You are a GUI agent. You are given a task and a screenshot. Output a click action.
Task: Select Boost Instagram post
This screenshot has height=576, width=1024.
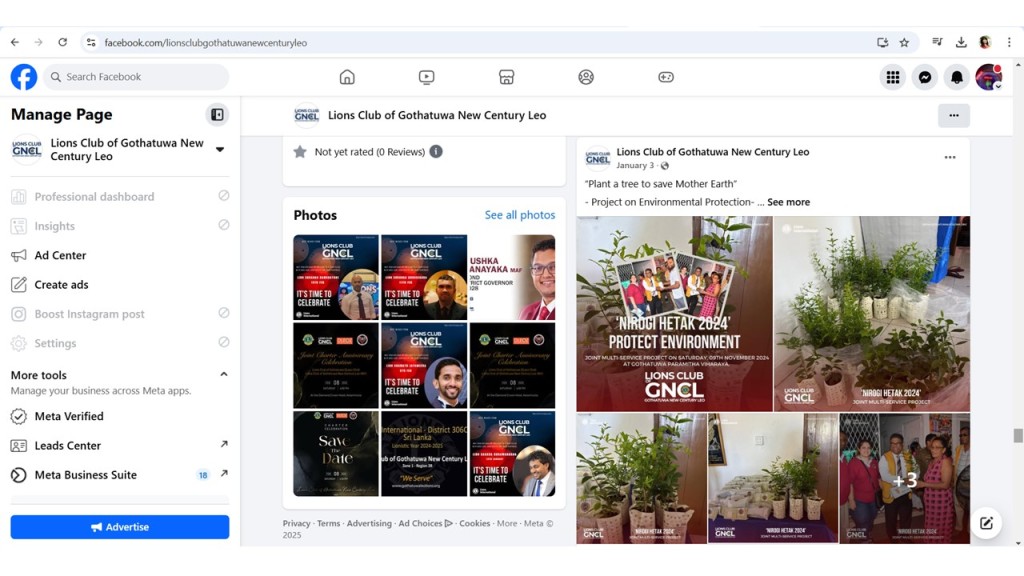pos(120,314)
